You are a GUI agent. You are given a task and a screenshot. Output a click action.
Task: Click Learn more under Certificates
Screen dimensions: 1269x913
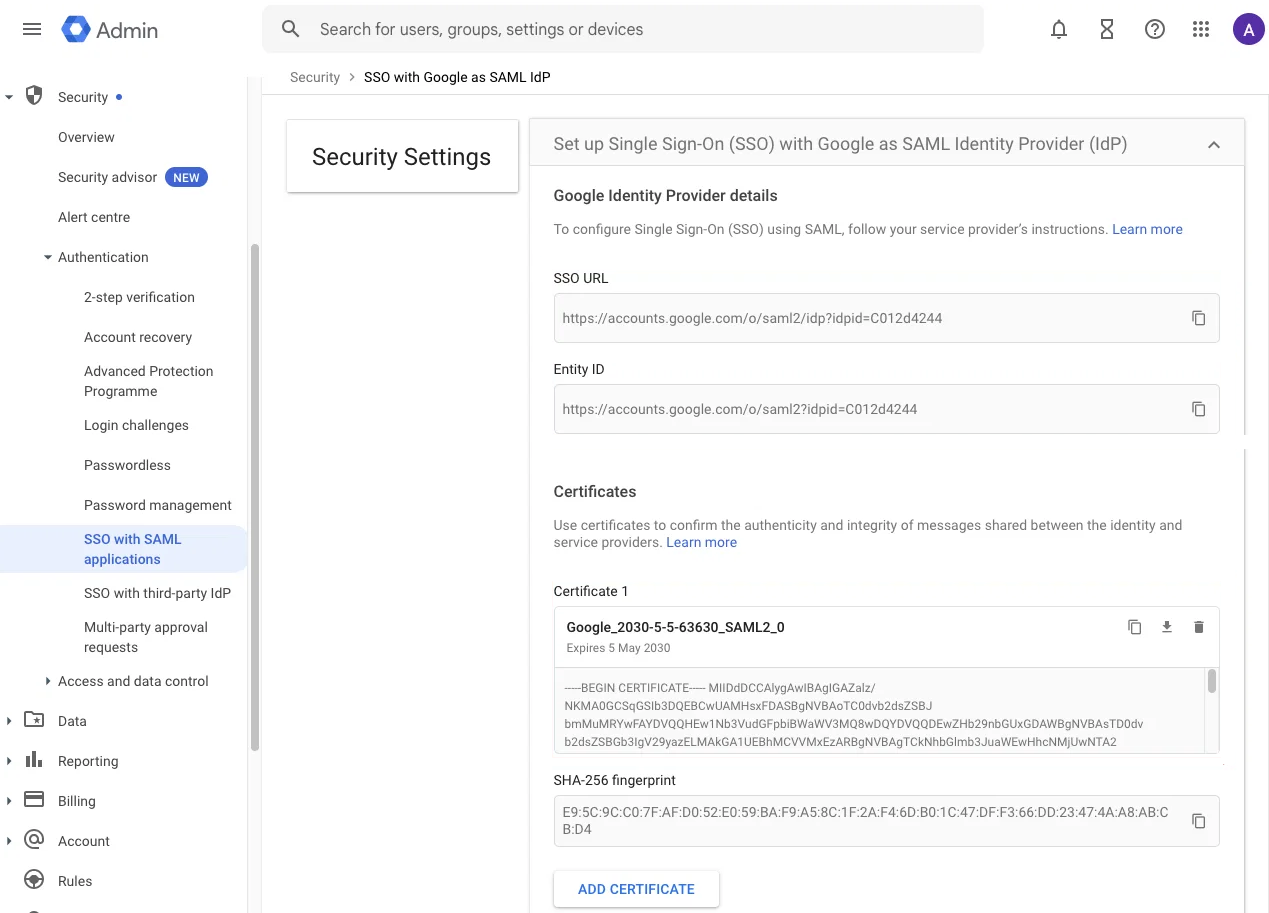(701, 542)
